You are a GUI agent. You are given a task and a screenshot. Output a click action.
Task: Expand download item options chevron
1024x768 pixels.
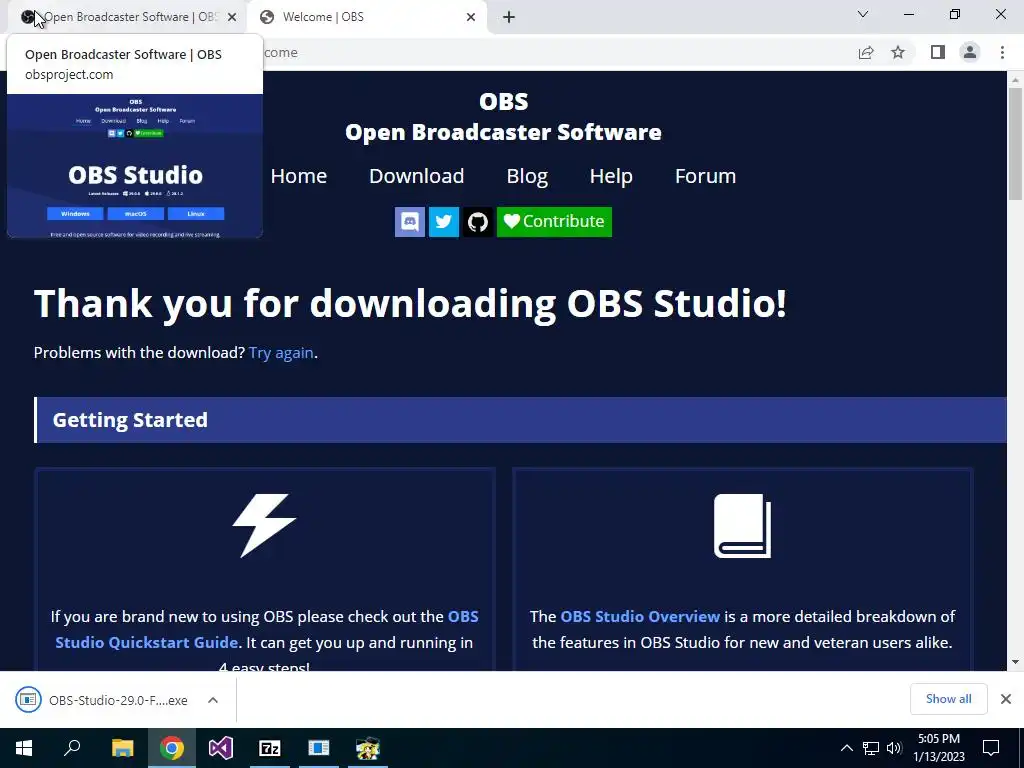[x=213, y=700]
